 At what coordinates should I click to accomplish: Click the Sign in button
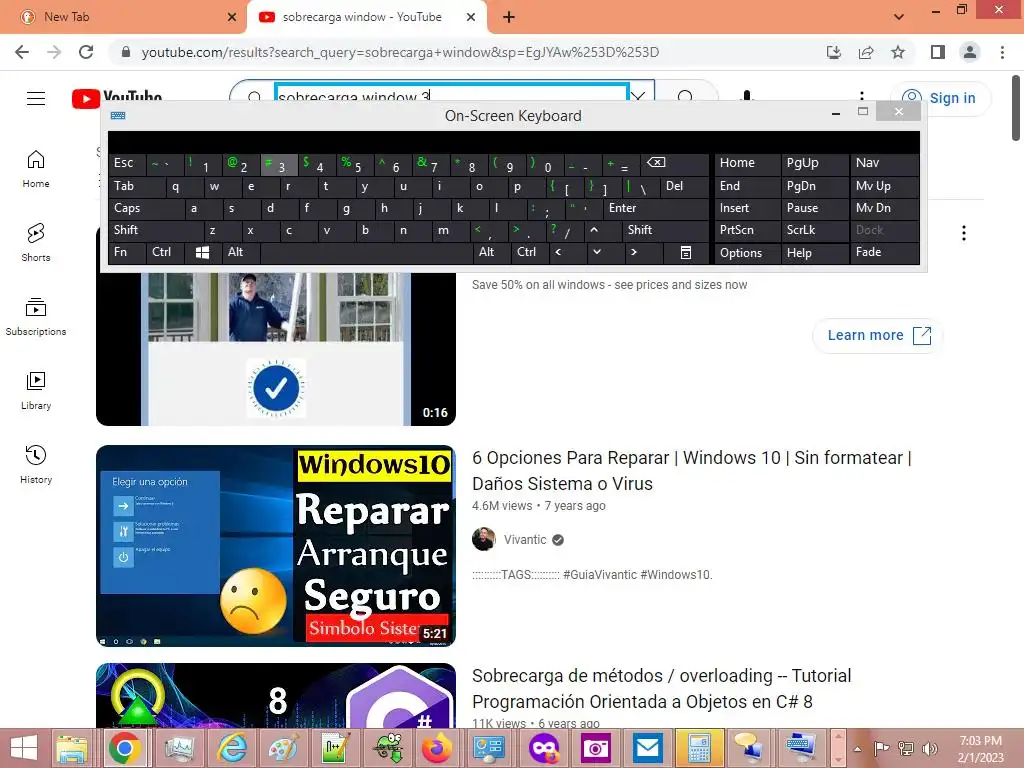coord(941,99)
